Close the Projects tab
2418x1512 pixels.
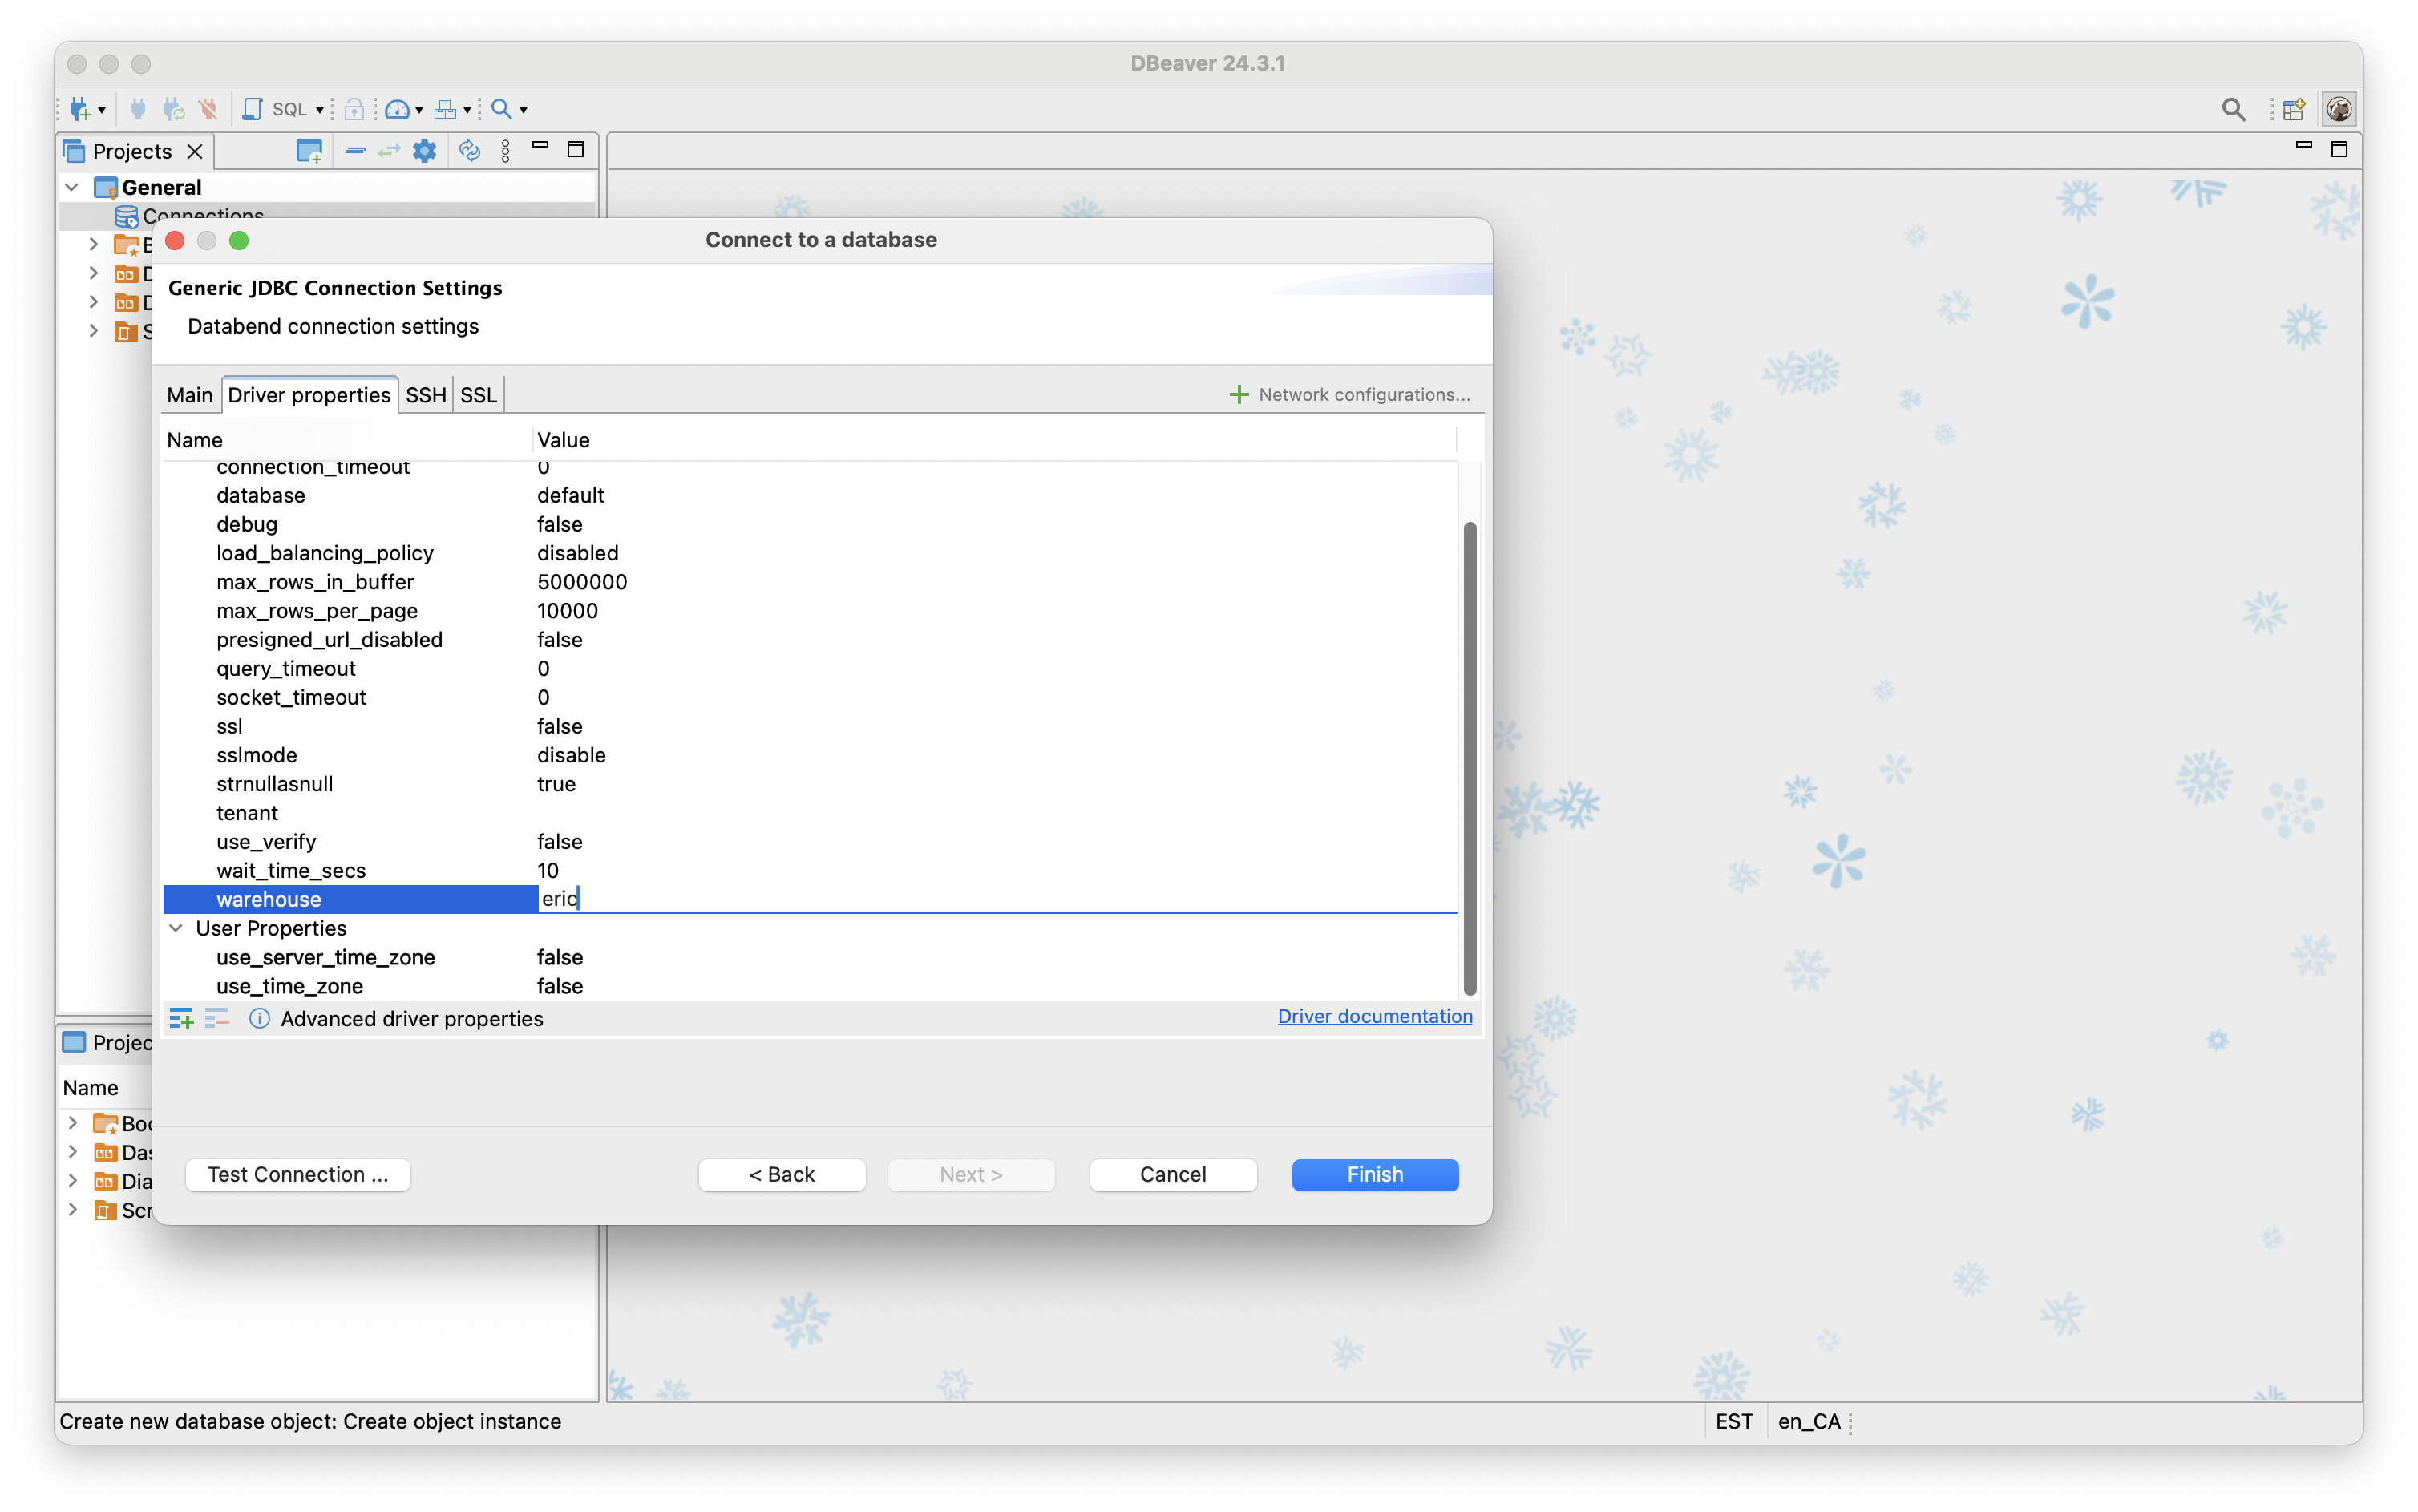click(x=195, y=151)
